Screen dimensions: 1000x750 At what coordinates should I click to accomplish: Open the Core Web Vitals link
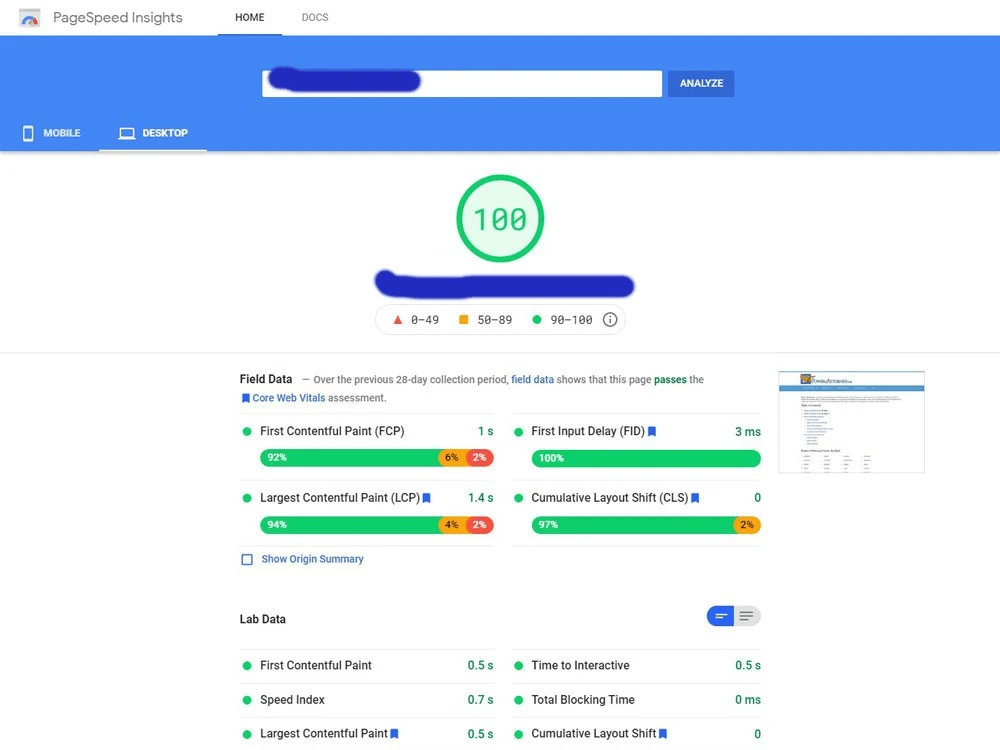(289, 398)
